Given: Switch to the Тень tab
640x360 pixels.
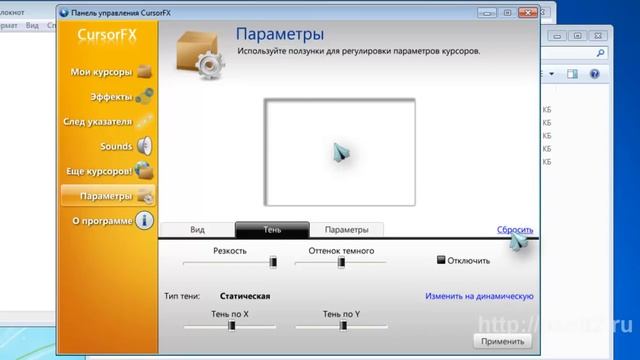Looking at the screenshot, I should pos(272,229).
